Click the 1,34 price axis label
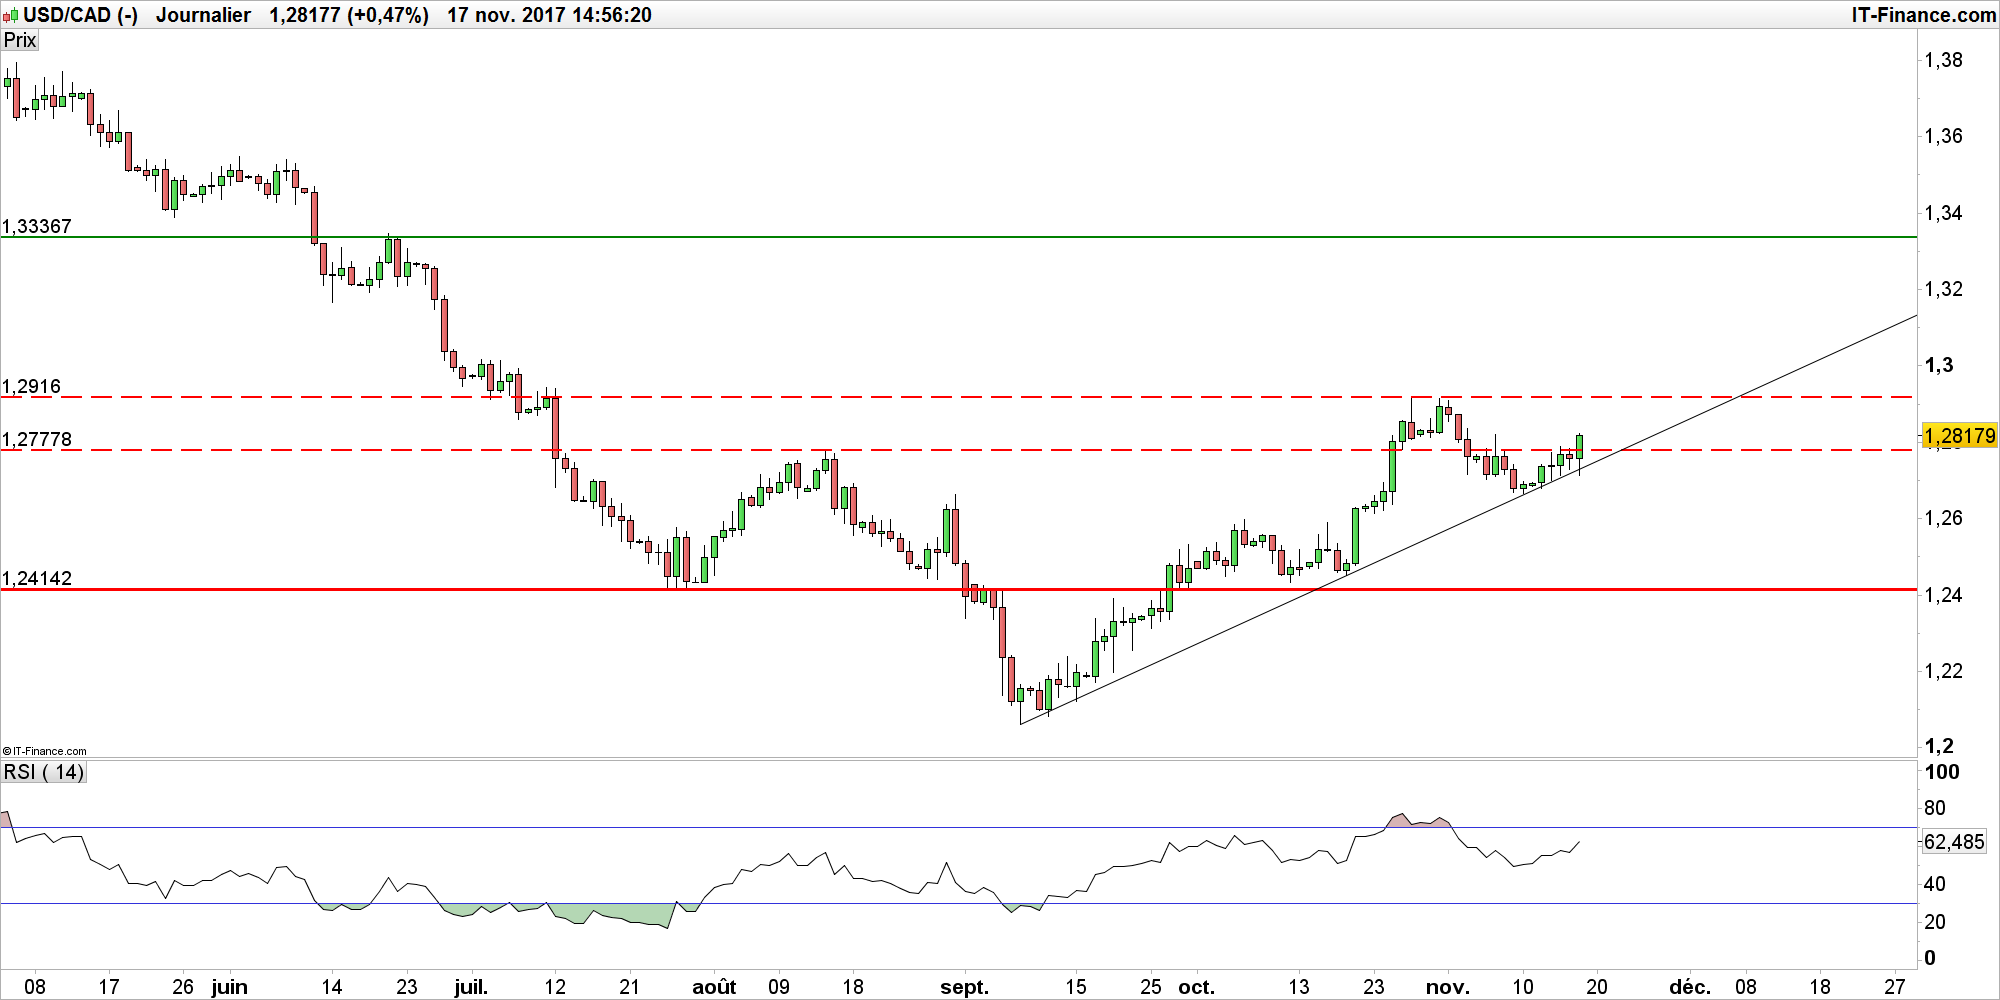Image resolution: width=2000 pixels, height=1000 pixels. point(1943,213)
